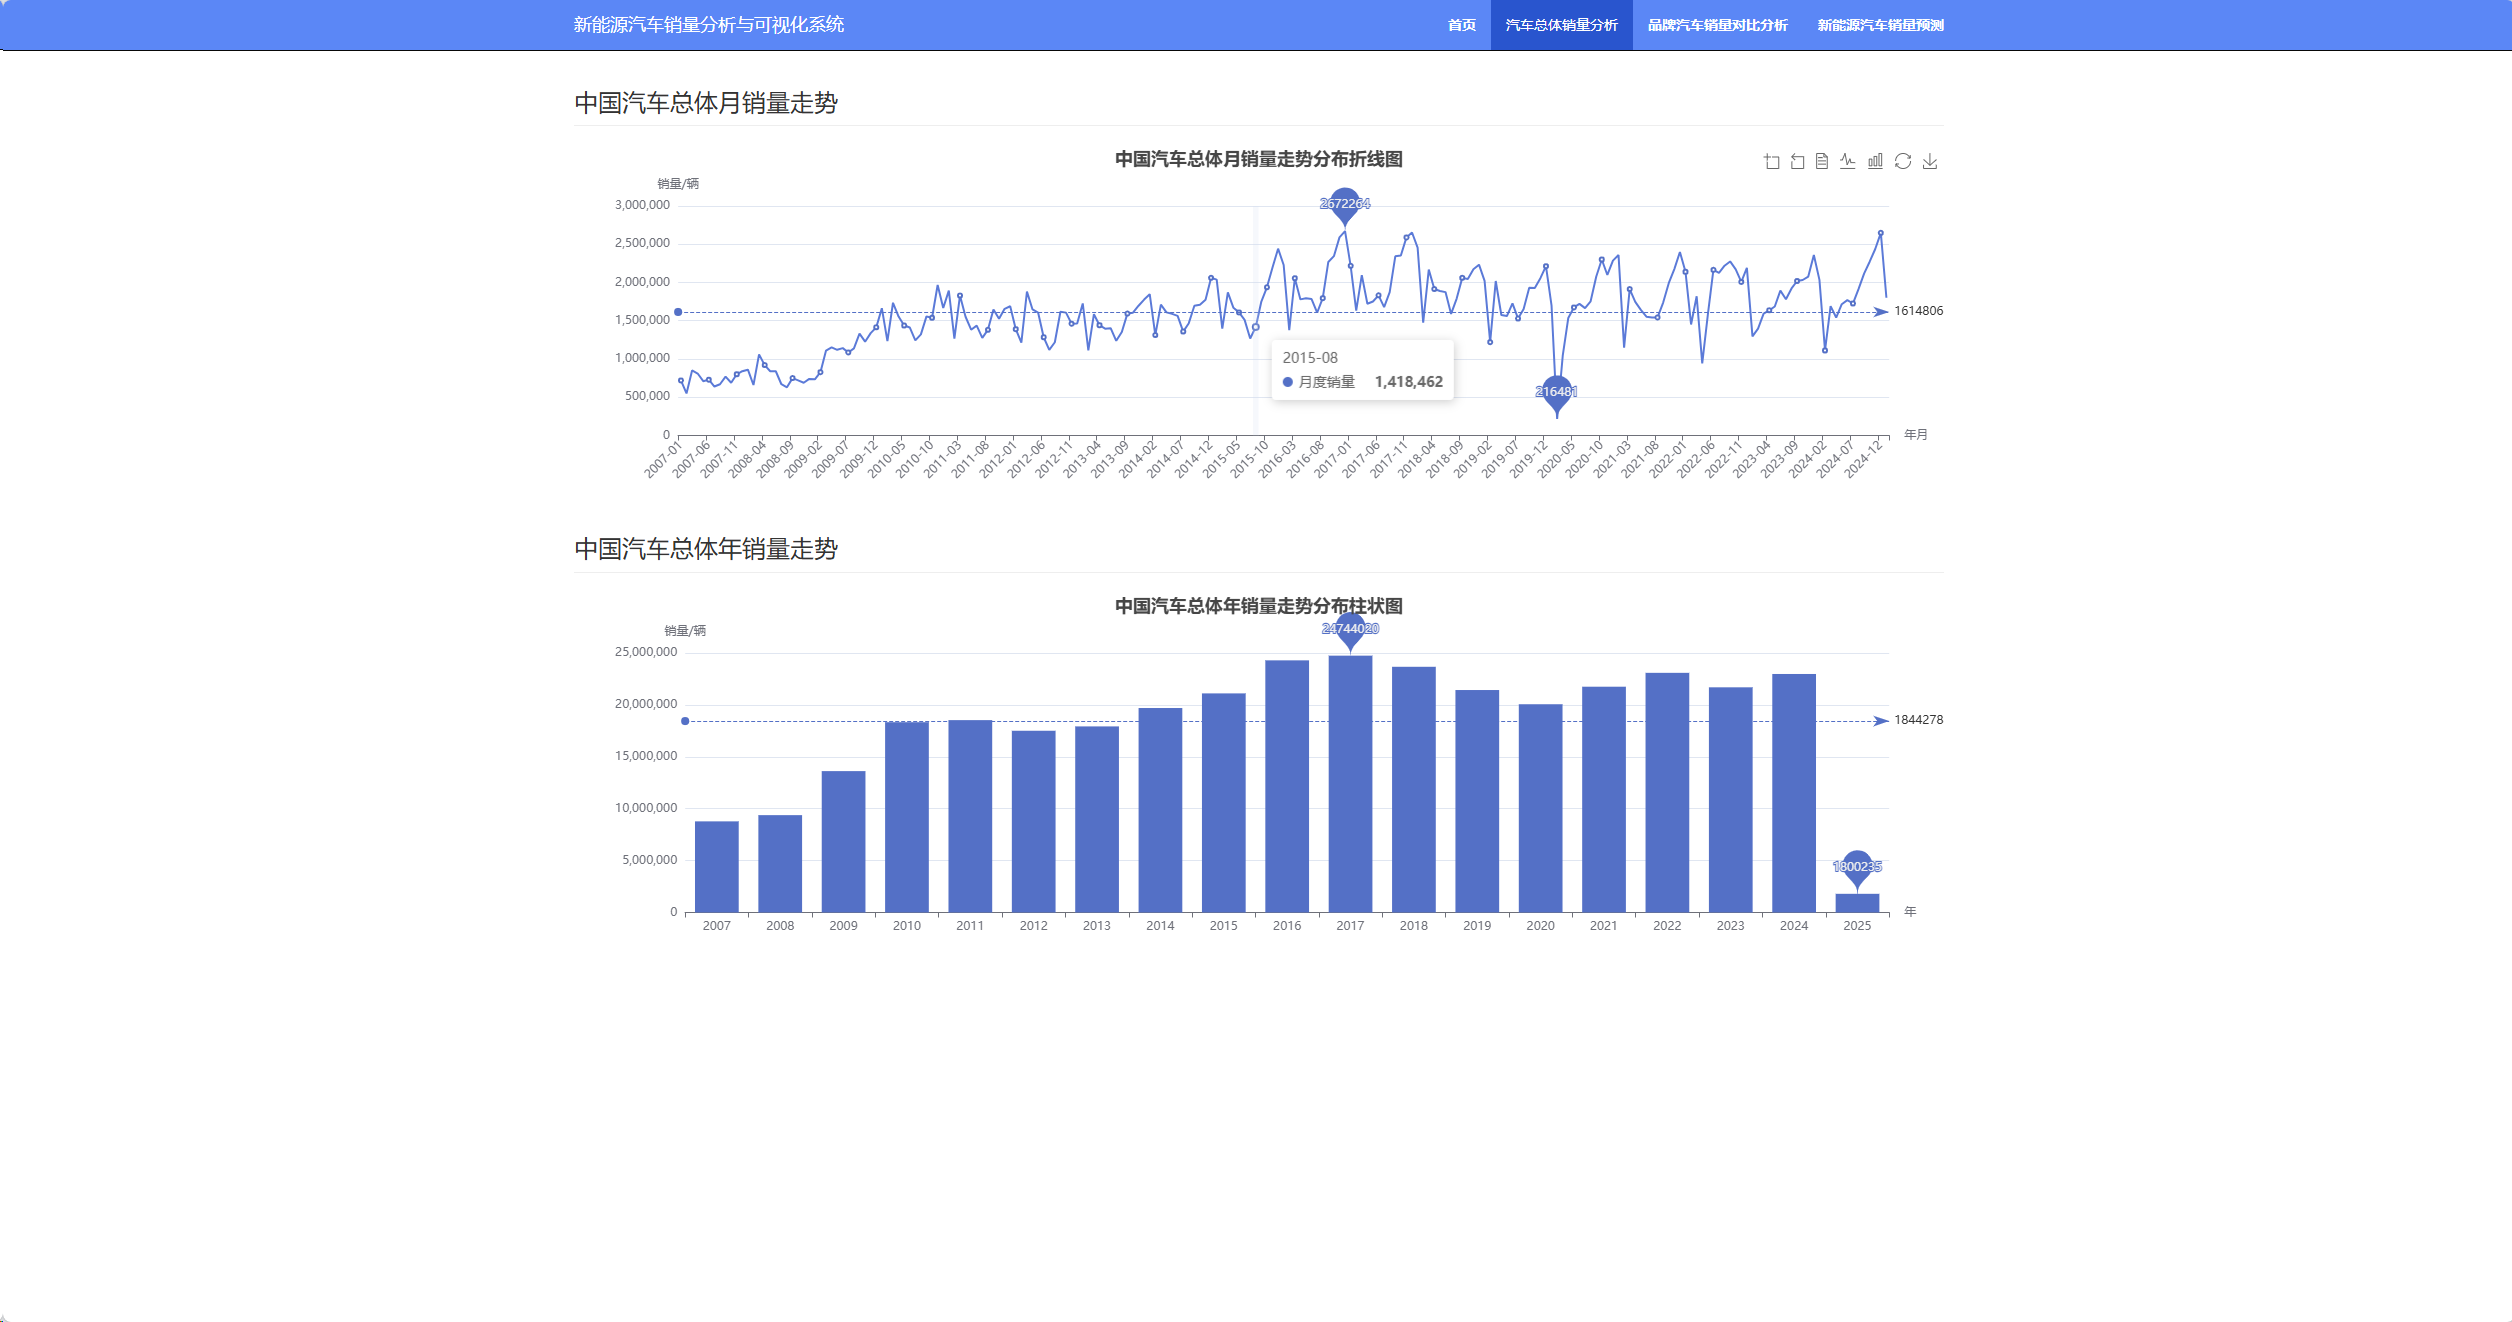Viewport: 2512px width, 1322px height.
Task: Click the site title 新能源汽车销量分析与可视化系统
Action: coord(708,25)
